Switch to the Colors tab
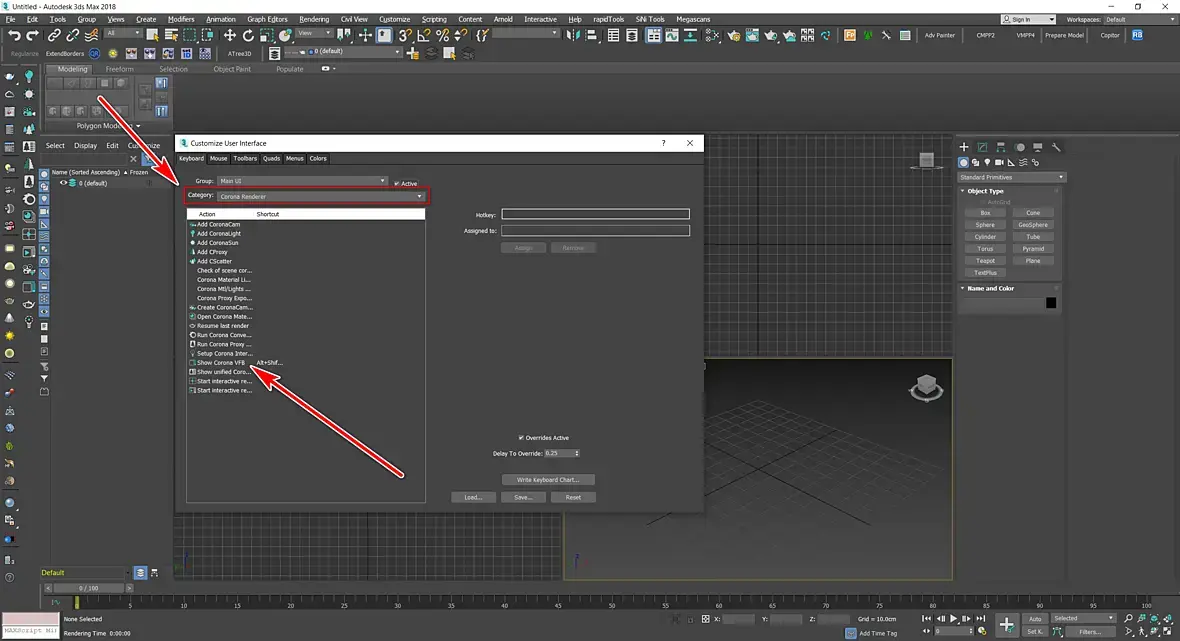Image resolution: width=1180 pixels, height=641 pixels. [x=318, y=159]
